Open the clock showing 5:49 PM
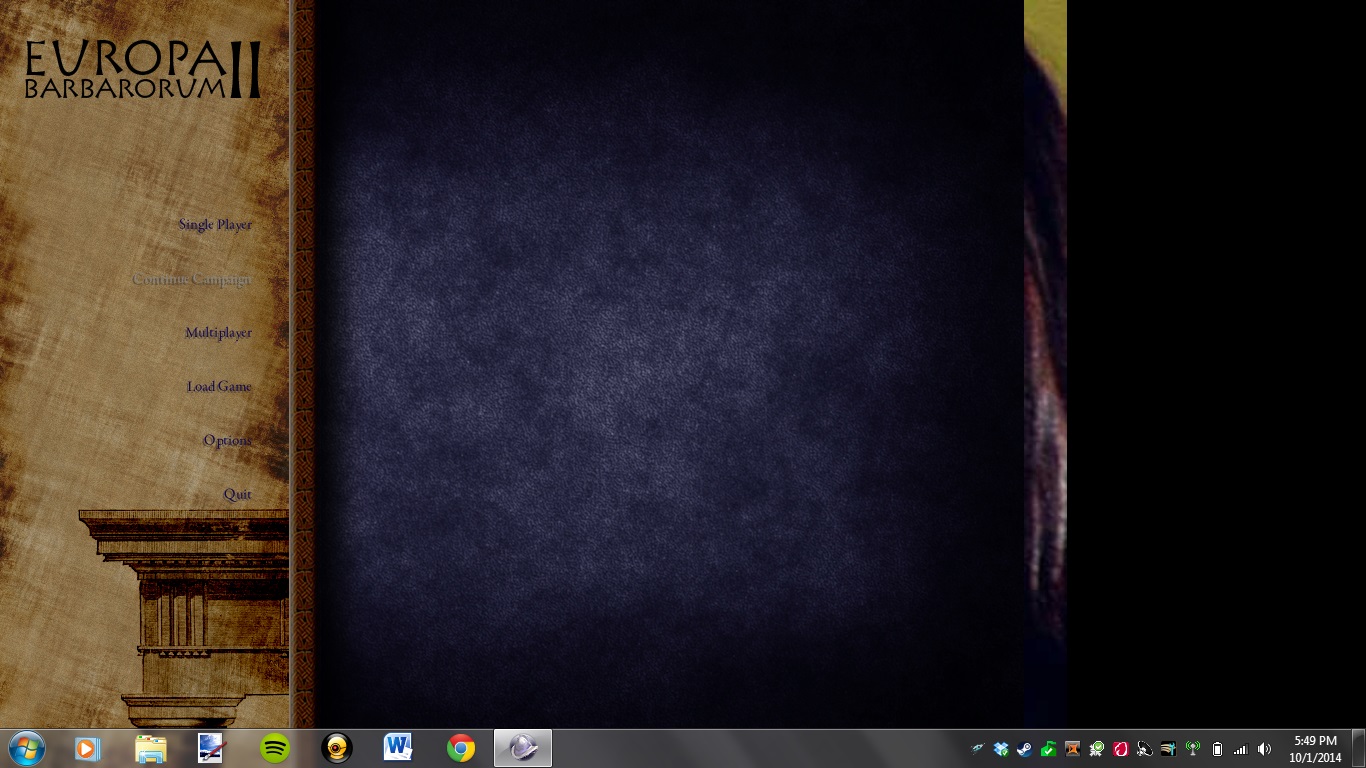The height and width of the screenshot is (768, 1366). point(1315,749)
